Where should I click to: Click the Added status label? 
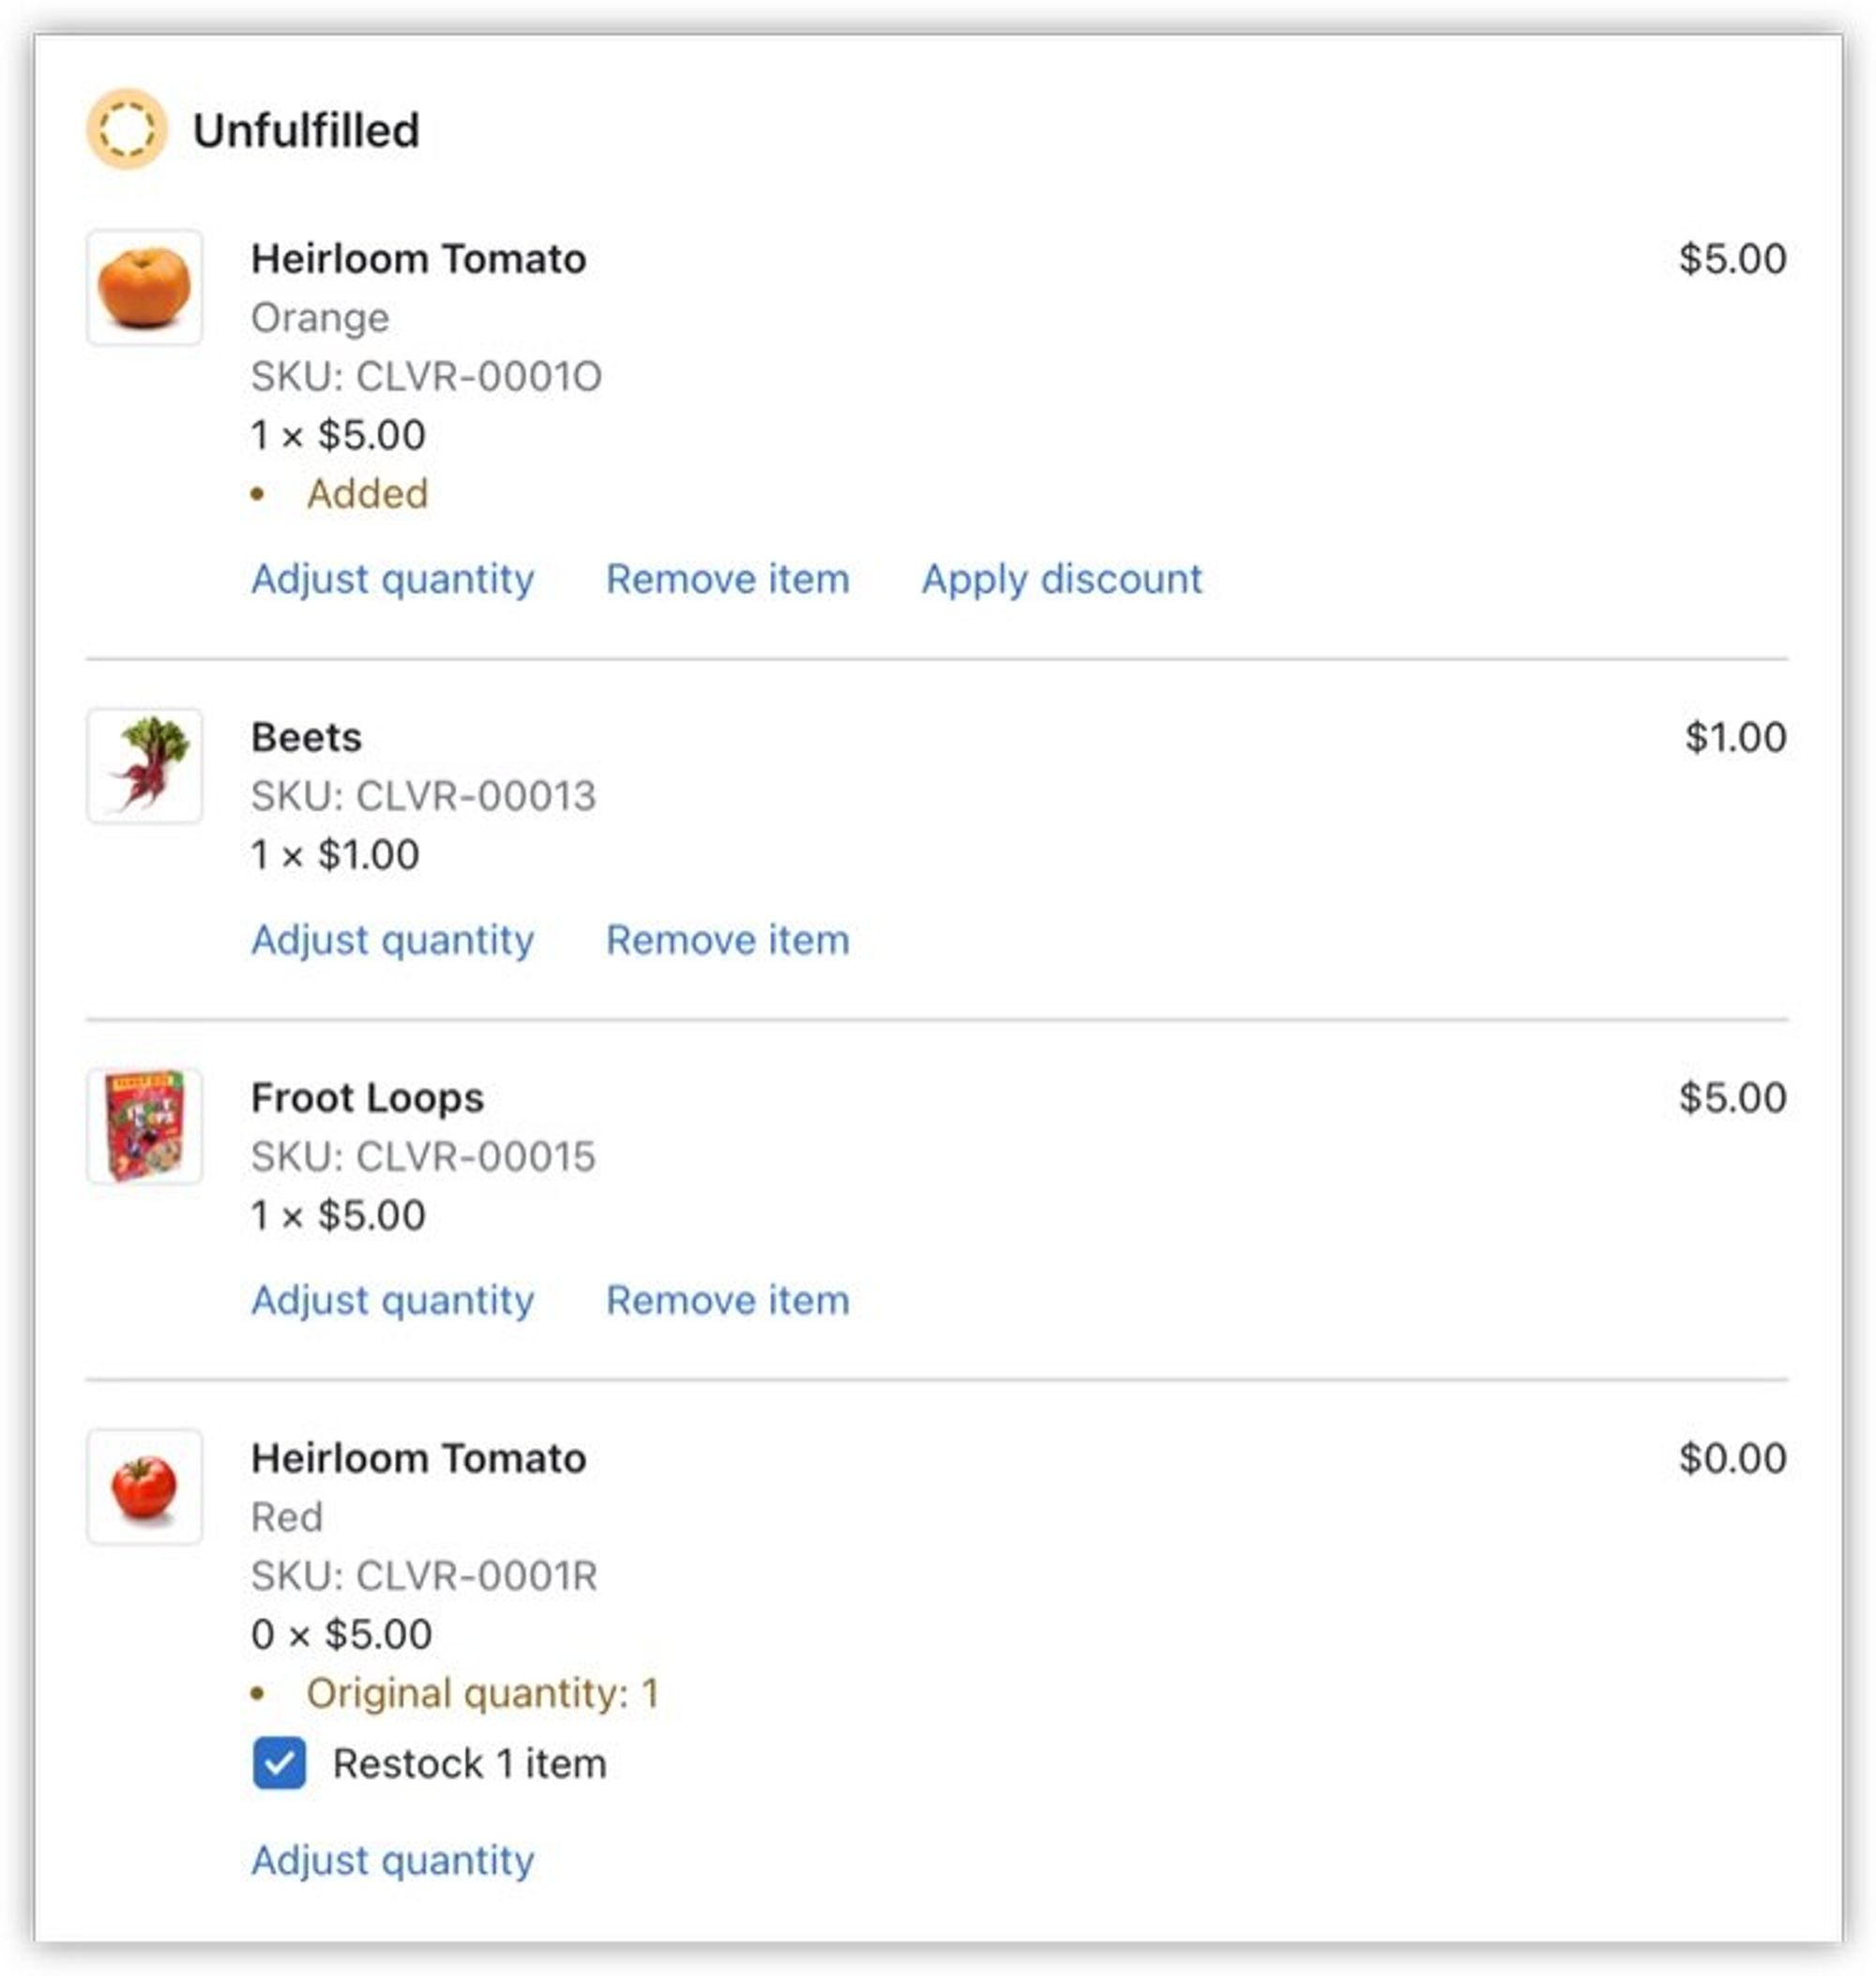click(367, 493)
